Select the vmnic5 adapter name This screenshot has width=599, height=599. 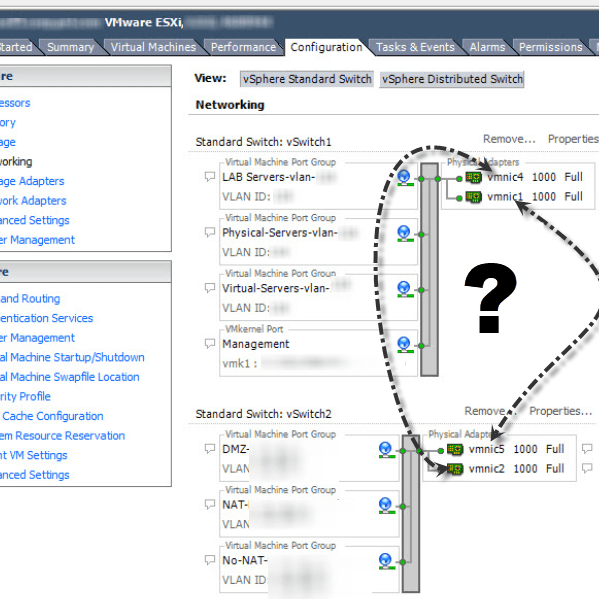tap(487, 449)
